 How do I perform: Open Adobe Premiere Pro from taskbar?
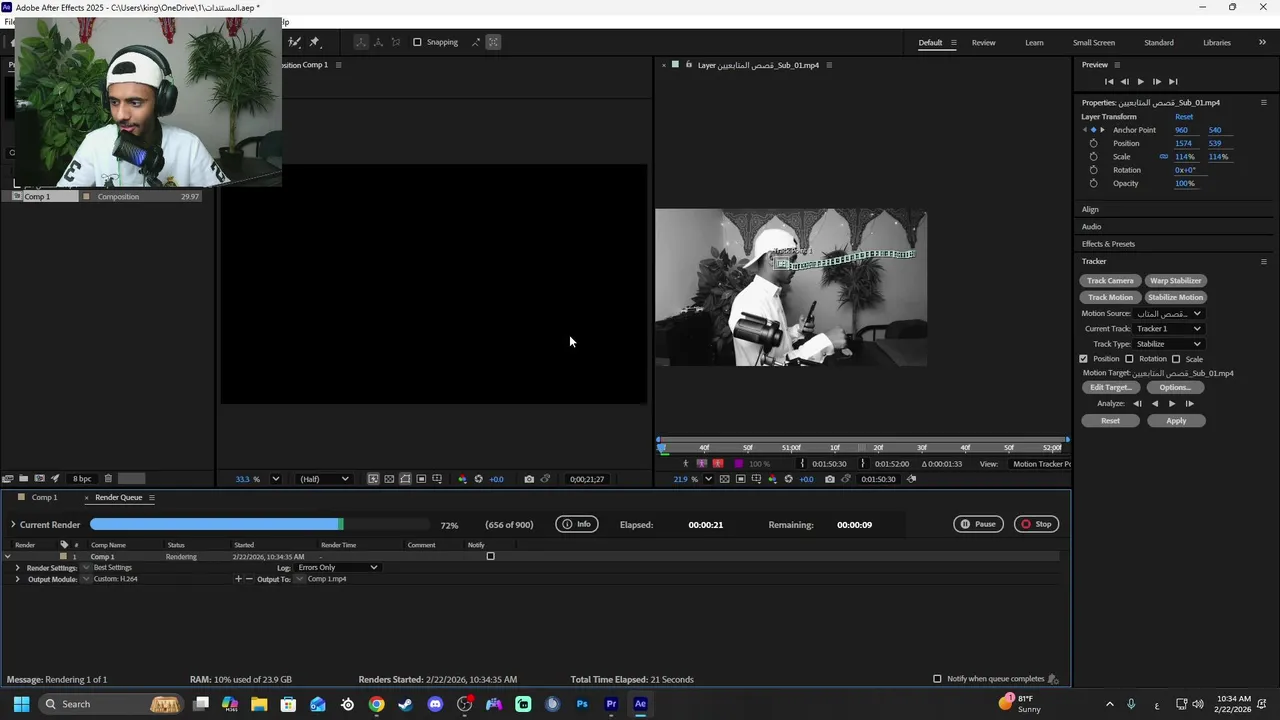[x=611, y=704]
